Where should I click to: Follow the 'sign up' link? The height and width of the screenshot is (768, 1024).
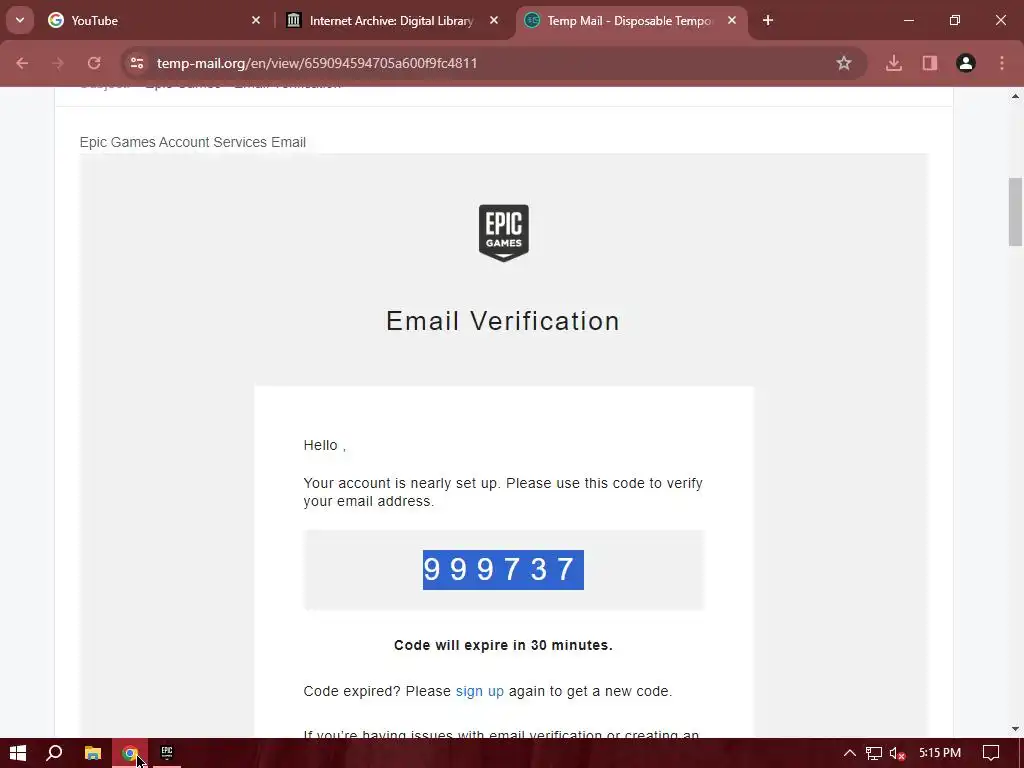pyautogui.click(x=479, y=691)
